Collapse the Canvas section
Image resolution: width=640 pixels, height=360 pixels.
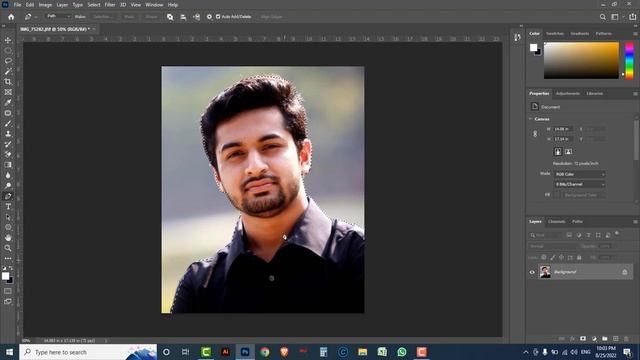[x=531, y=119]
